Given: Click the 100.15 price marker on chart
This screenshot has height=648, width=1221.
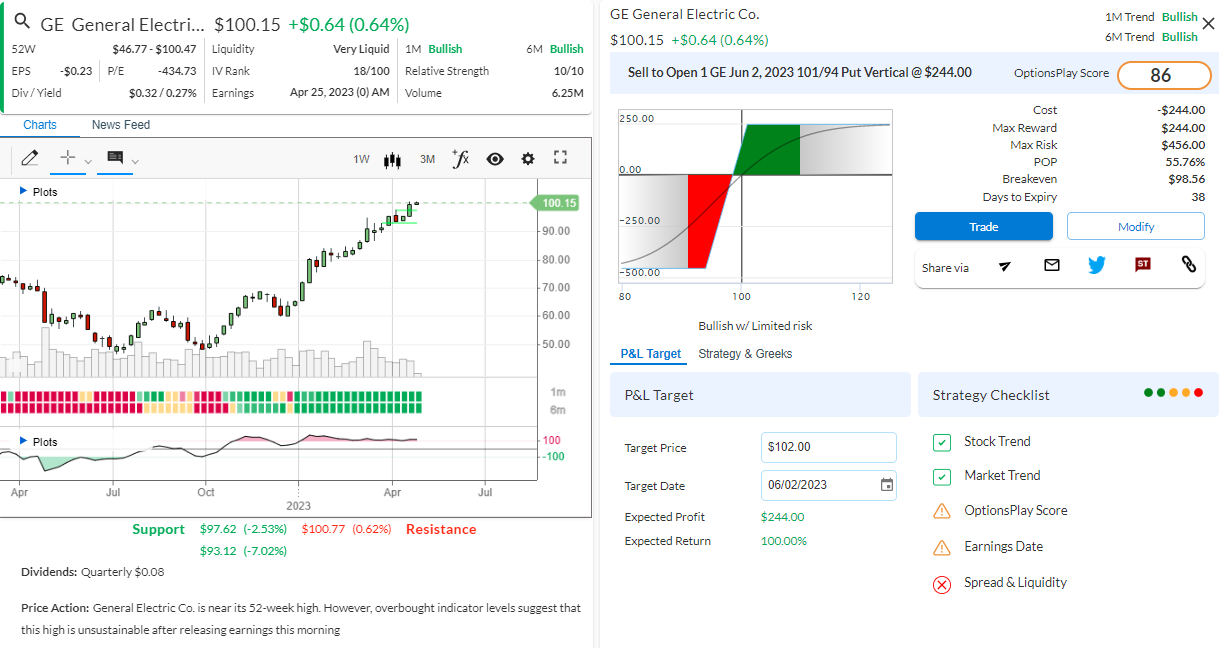Looking at the screenshot, I should [x=555, y=203].
